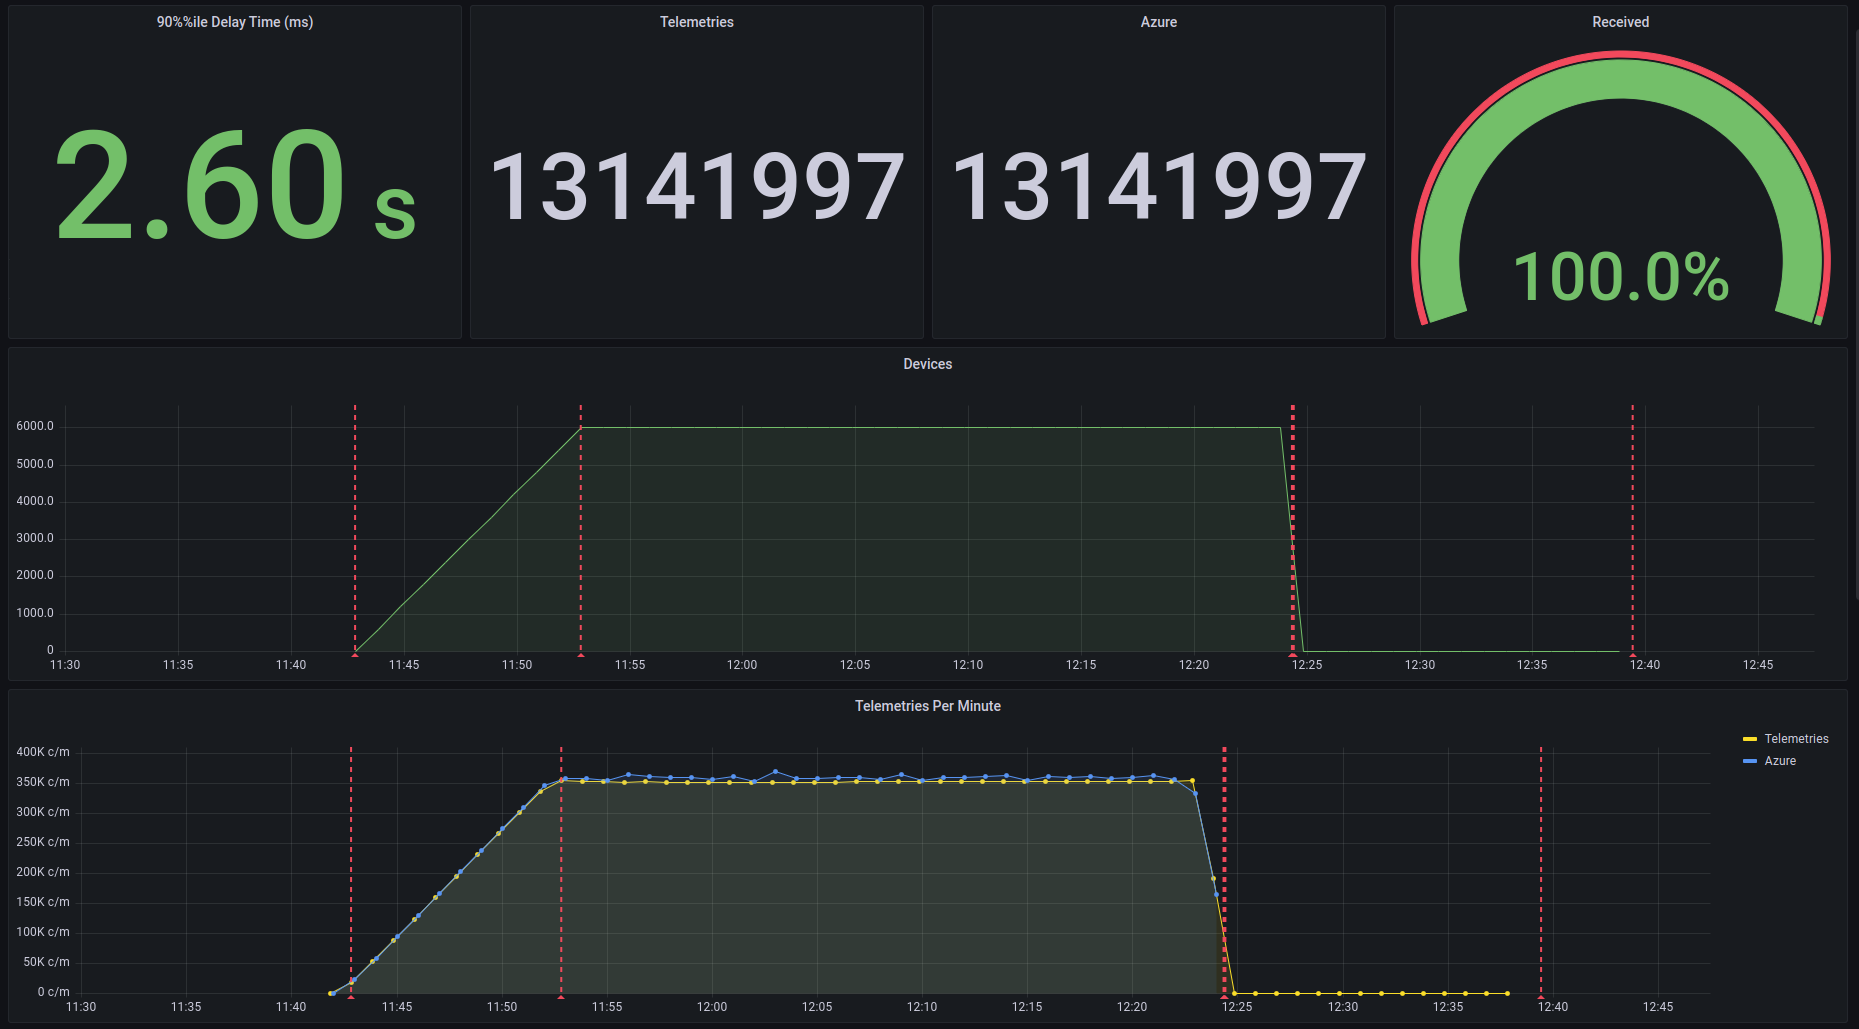Click the Azure count 13141997

tap(1159, 187)
